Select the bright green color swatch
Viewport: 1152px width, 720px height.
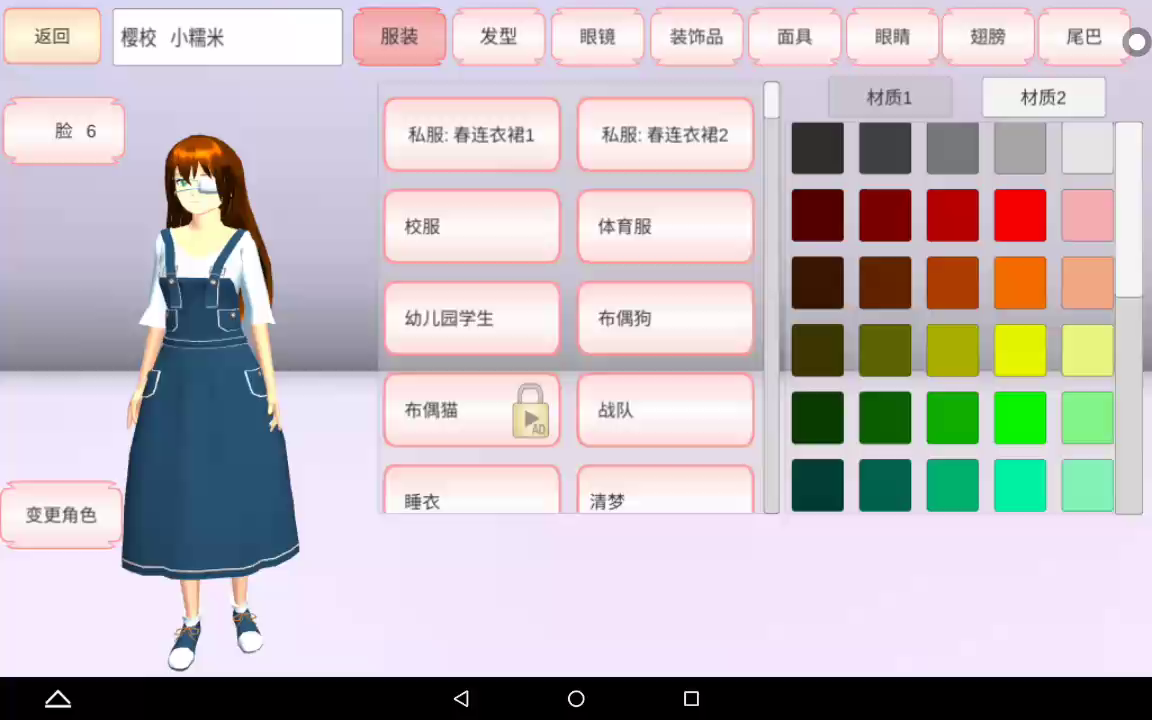point(1020,418)
